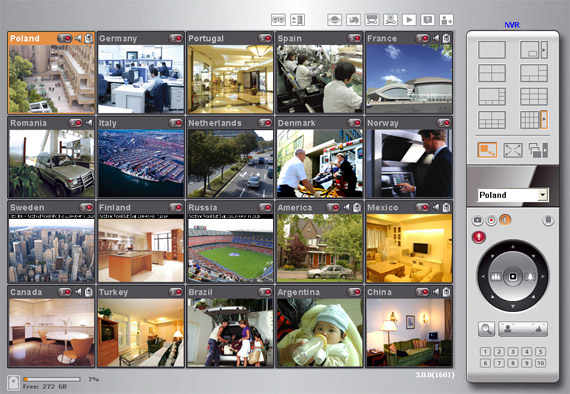Screen dimensions: 570x394
Task: Select the 4x4 grid layout
Action: [x=529, y=120]
